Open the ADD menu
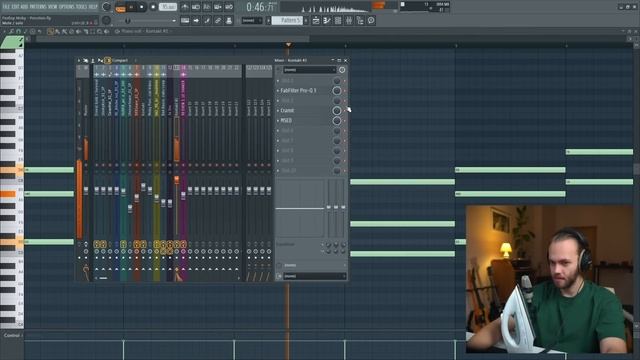 coord(24,7)
